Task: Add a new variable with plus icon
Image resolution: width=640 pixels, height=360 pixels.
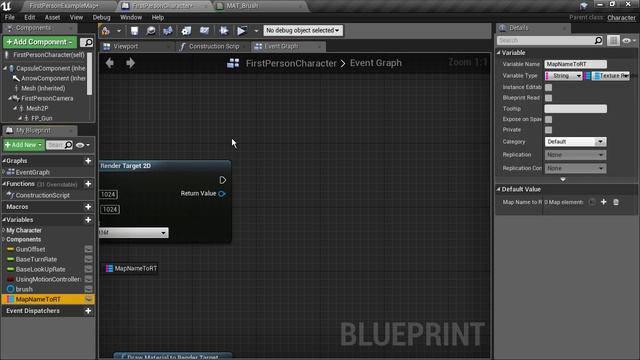Action: 88,220
